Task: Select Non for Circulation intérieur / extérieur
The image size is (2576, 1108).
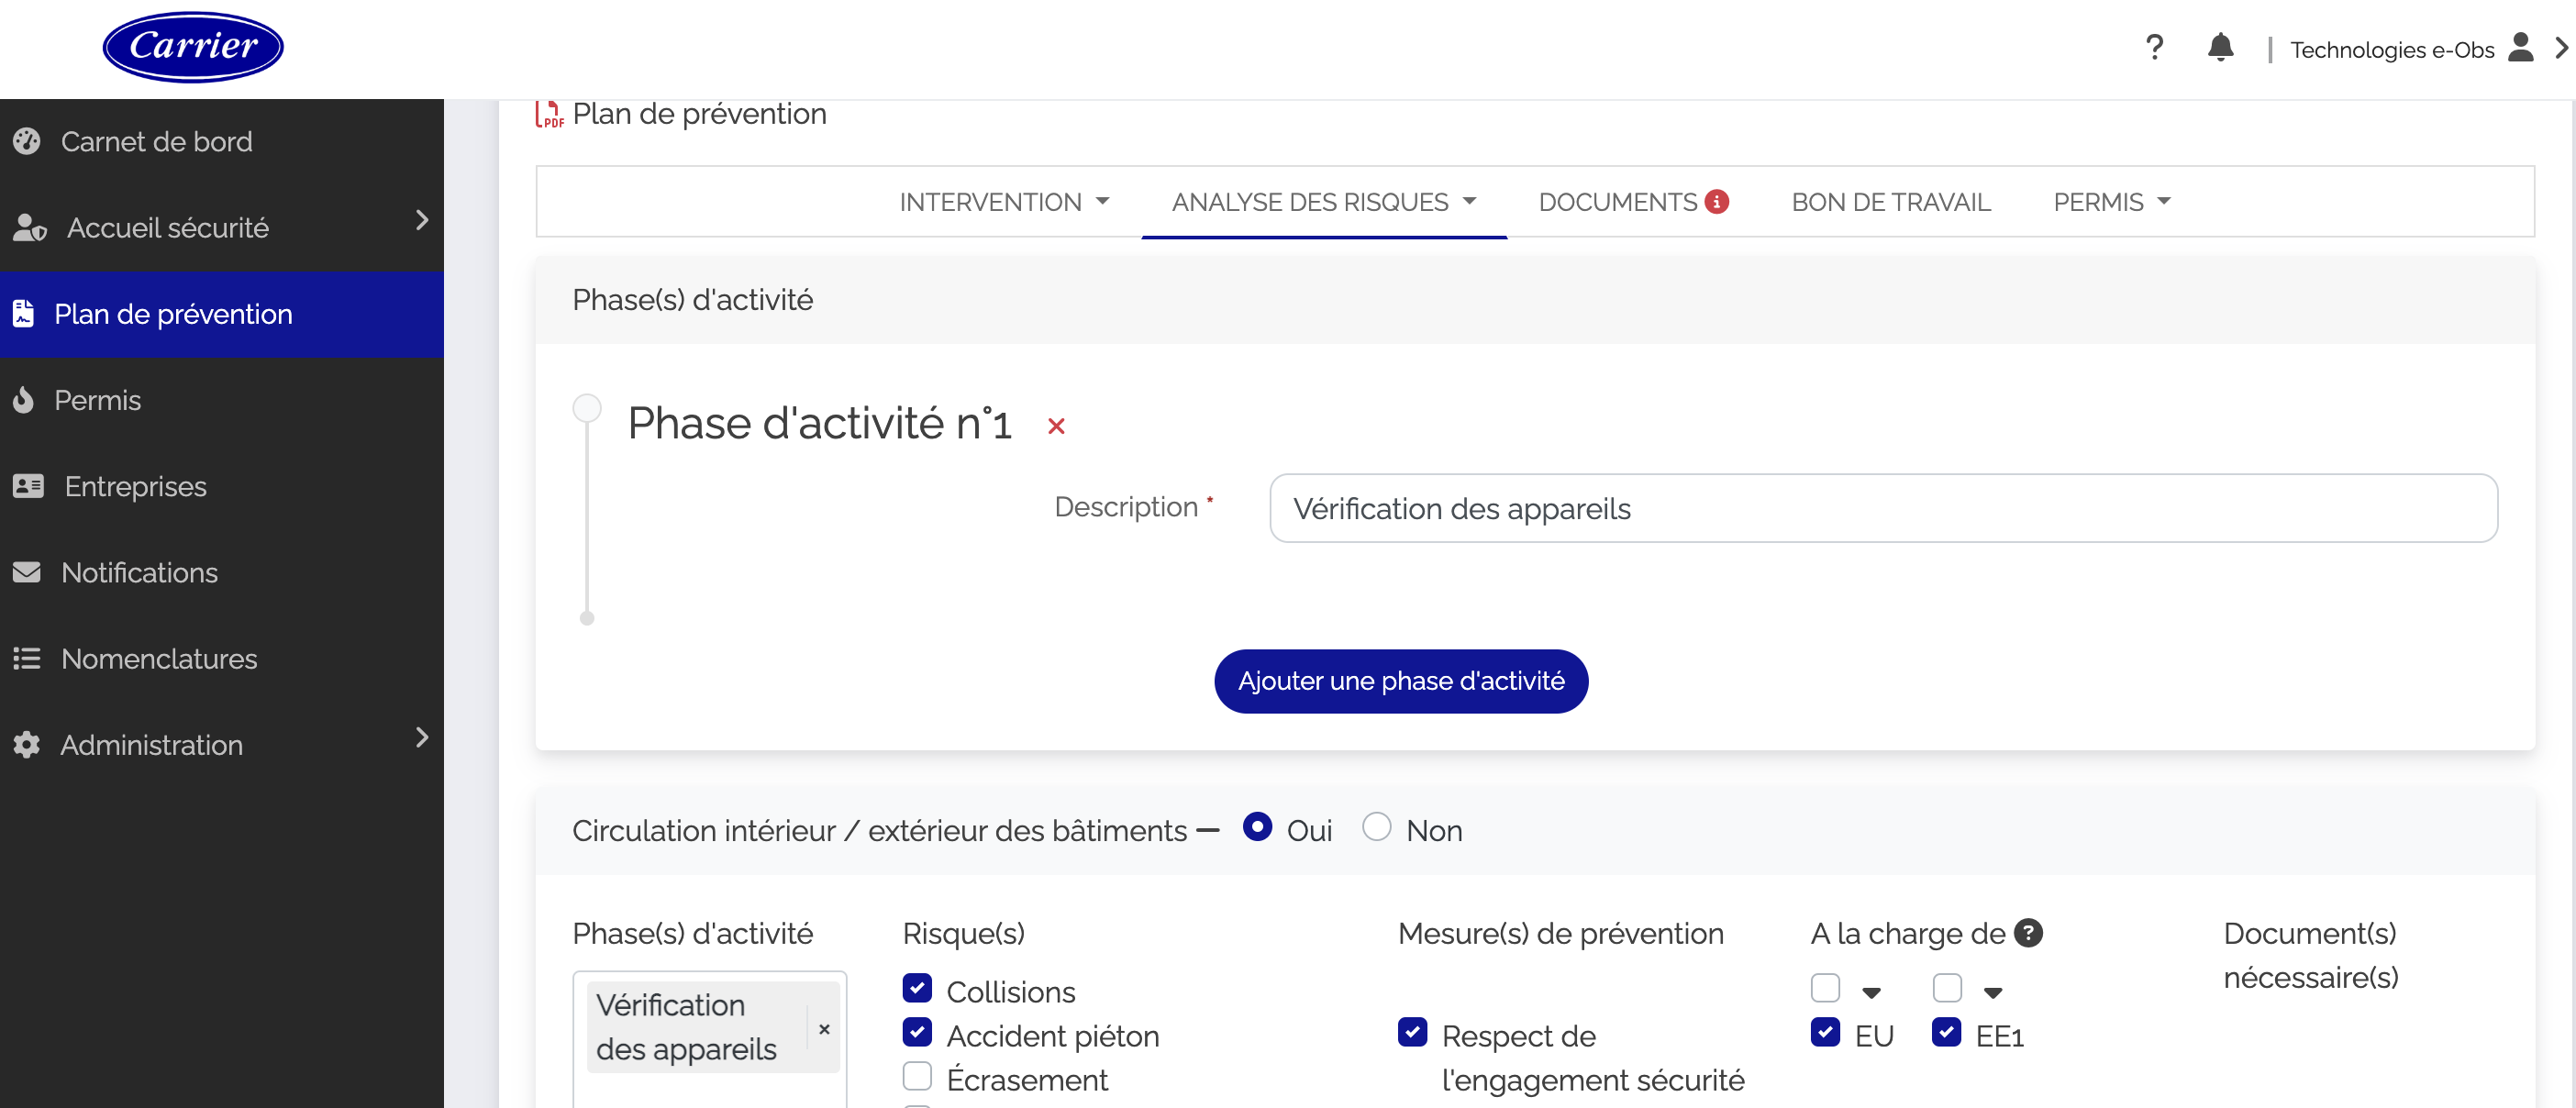Action: pos(1377,827)
